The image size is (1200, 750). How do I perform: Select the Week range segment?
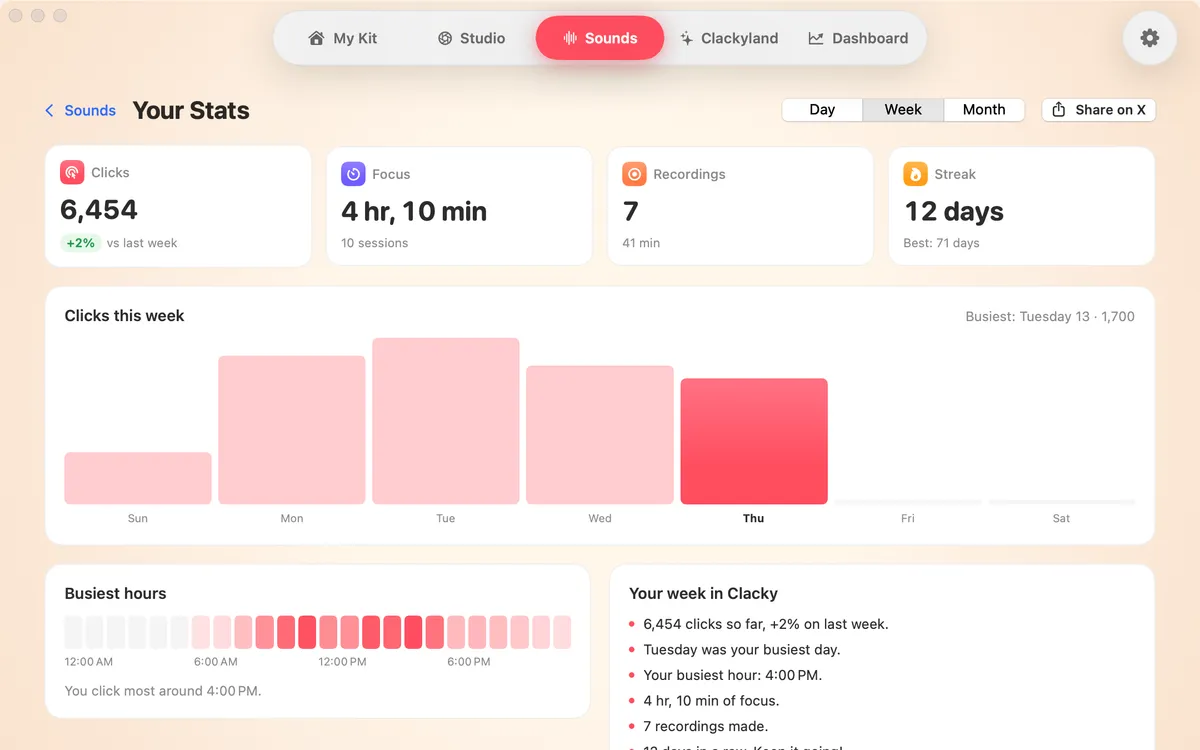(903, 110)
